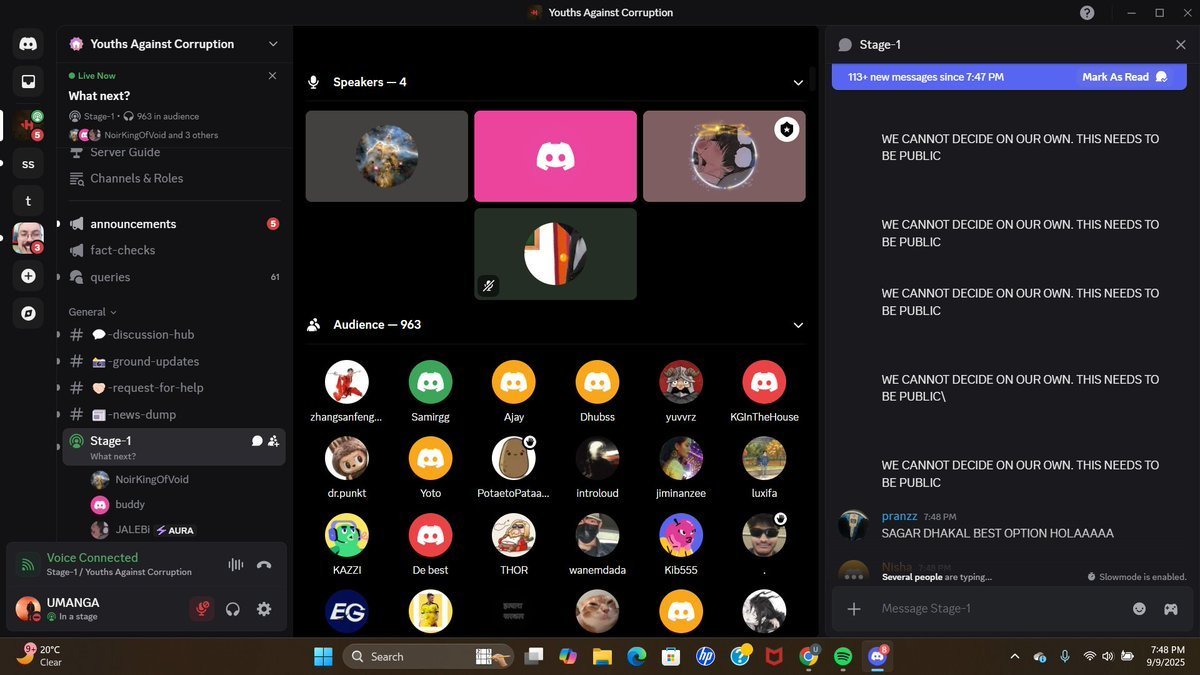1200x675 pixels.
Task: Open Server Guide
Action: pyautogui.click(x=174, y=152)
